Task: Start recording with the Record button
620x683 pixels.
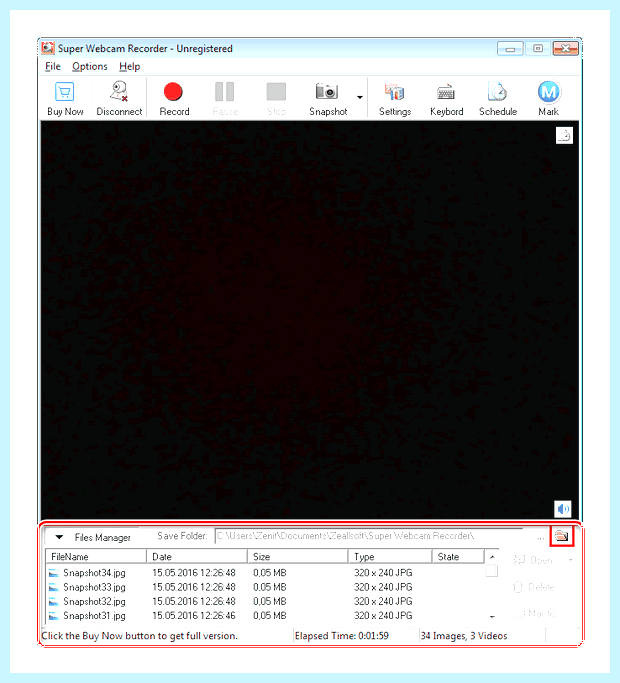Action: point(174,98)
